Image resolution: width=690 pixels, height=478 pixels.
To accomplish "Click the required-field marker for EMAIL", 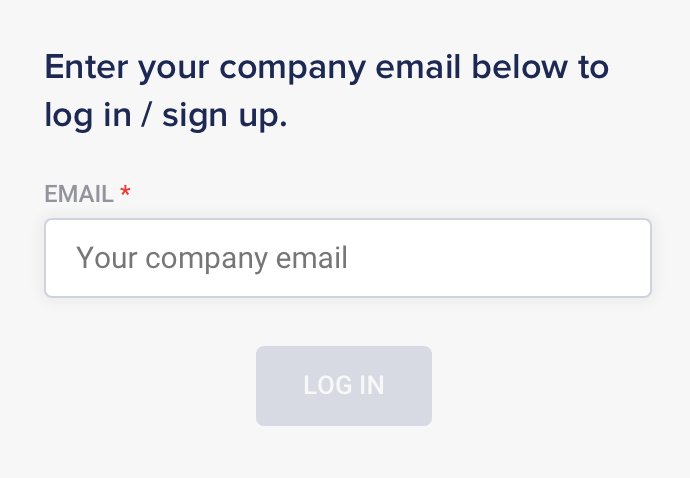I will (125, 193).
